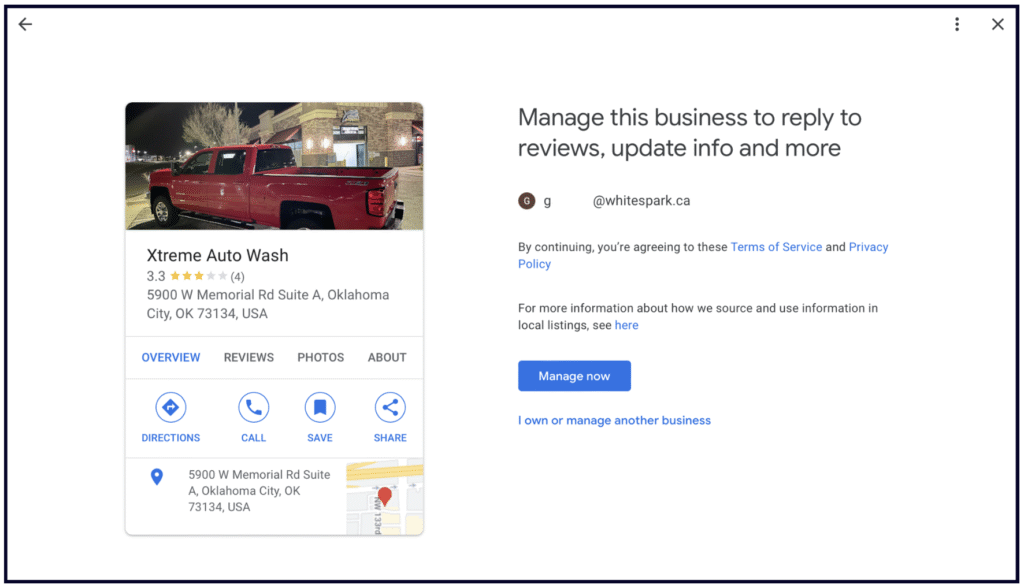Tap the Directions icon
The height and width of the screenshot is (588, 1024).
pyautogui.click(x=170, y=408)
